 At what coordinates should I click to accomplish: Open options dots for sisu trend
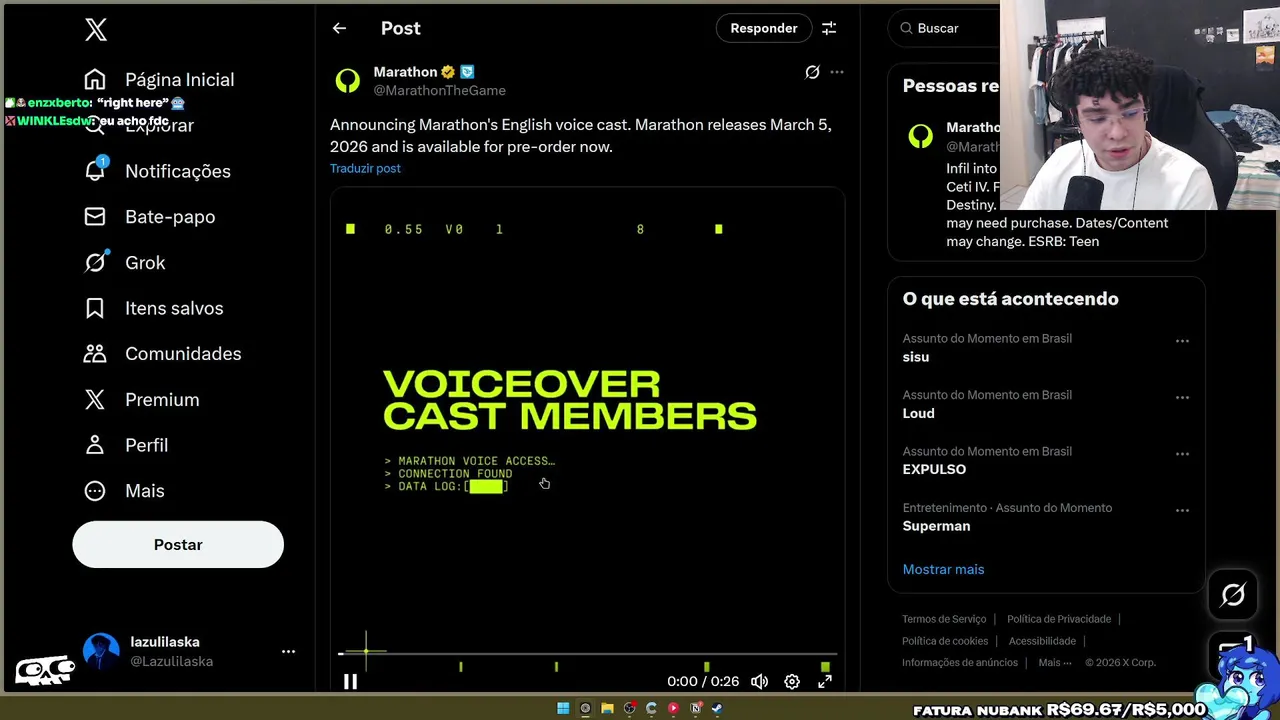point(1182,341)
